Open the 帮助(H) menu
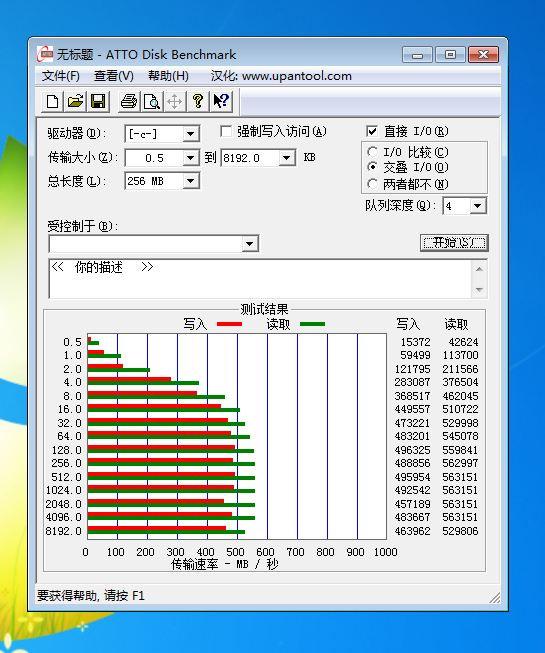 point(168,76)
